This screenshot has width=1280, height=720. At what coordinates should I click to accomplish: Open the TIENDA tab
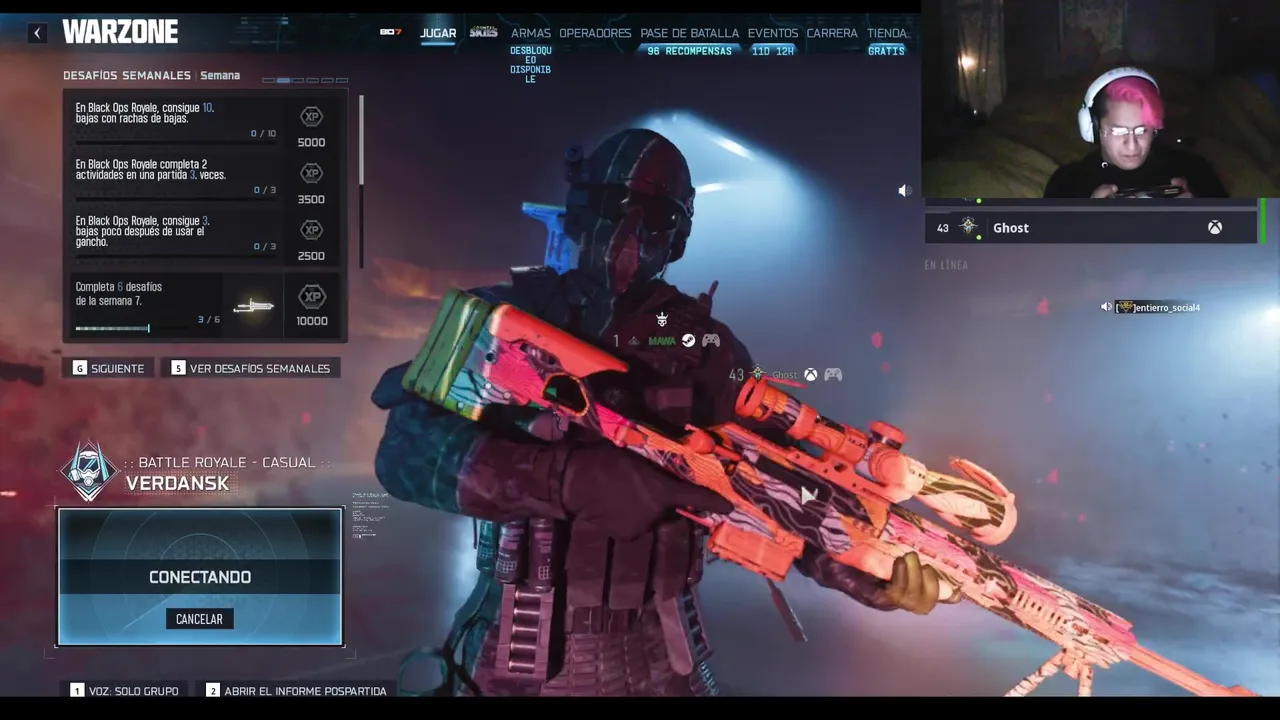[886, 33]
